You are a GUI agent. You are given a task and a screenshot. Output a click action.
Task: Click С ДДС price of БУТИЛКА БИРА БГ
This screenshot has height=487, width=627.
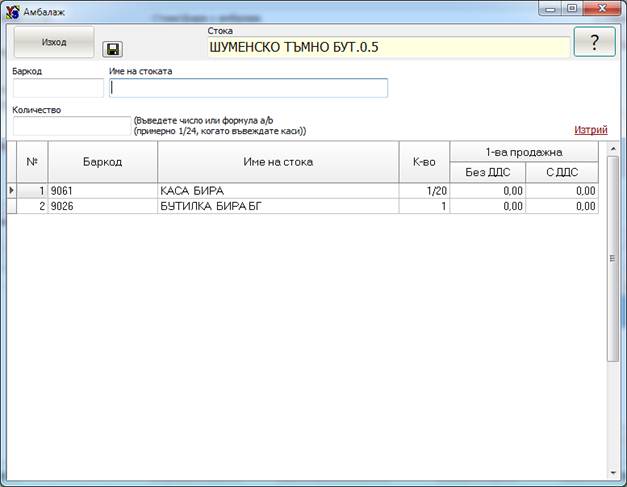[562, 206]
